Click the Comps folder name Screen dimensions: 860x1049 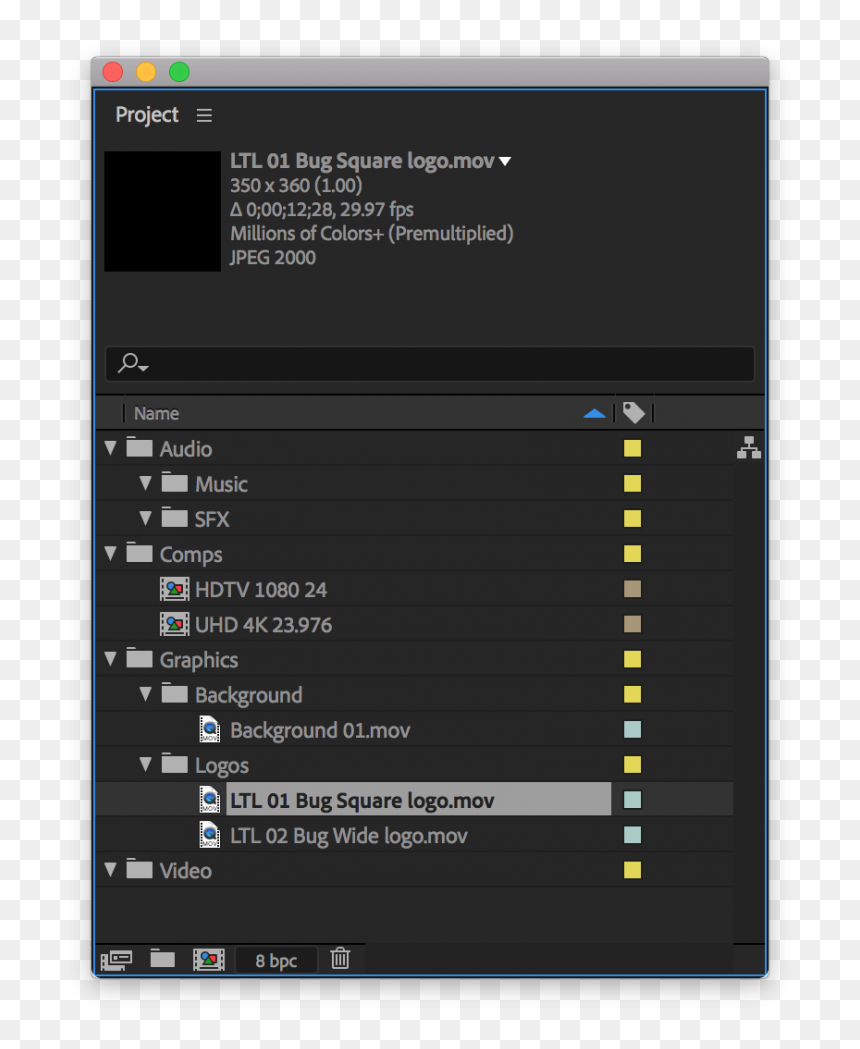click(191, 555)
